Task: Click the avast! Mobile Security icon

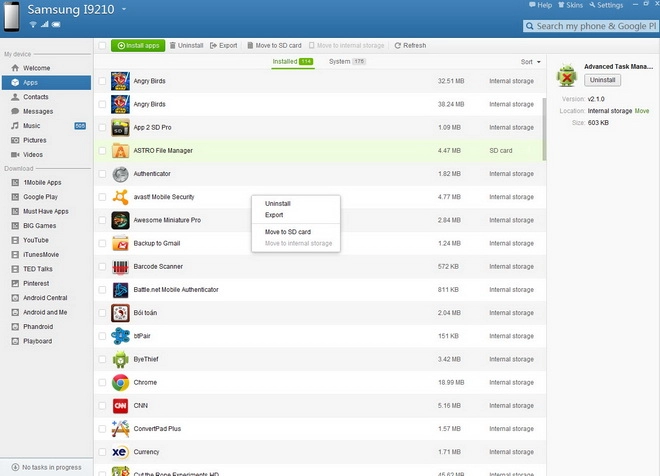Action: (120, 197)
